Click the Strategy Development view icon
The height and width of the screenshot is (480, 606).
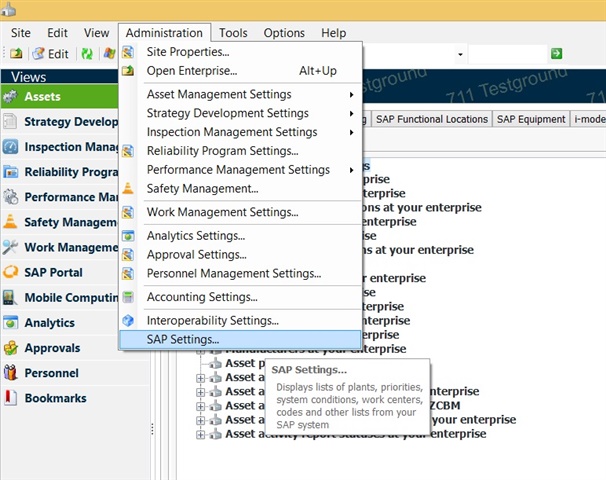10,121
